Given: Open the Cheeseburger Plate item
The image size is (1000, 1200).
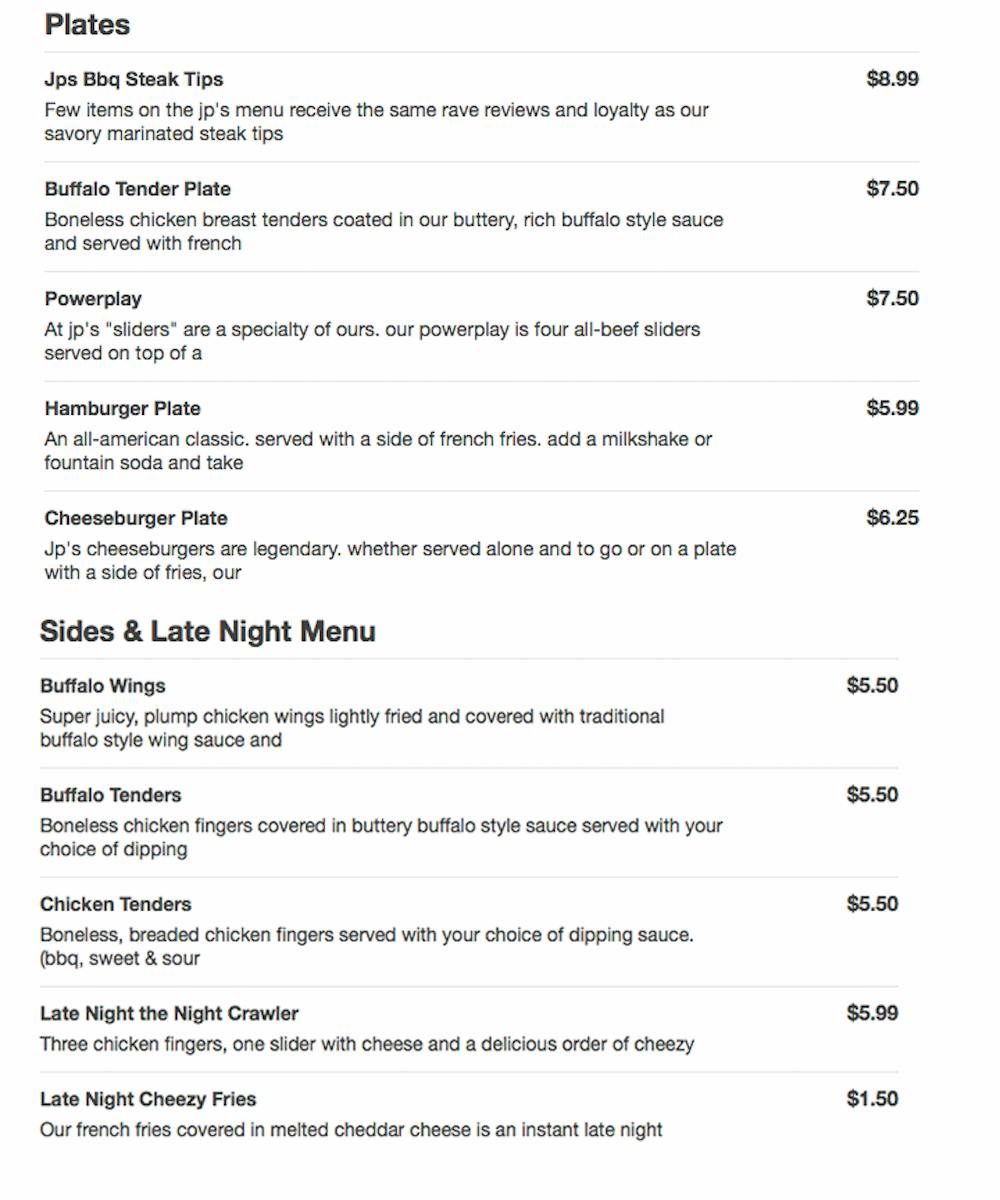Looking at the screenshot, I should 136,518.
